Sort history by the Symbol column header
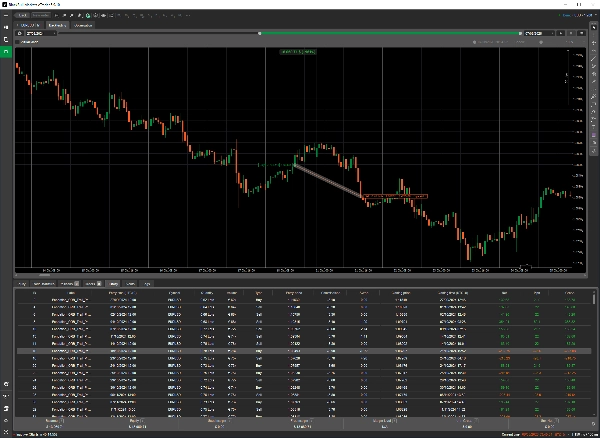600x438 pixels. [x=174, y=293]
